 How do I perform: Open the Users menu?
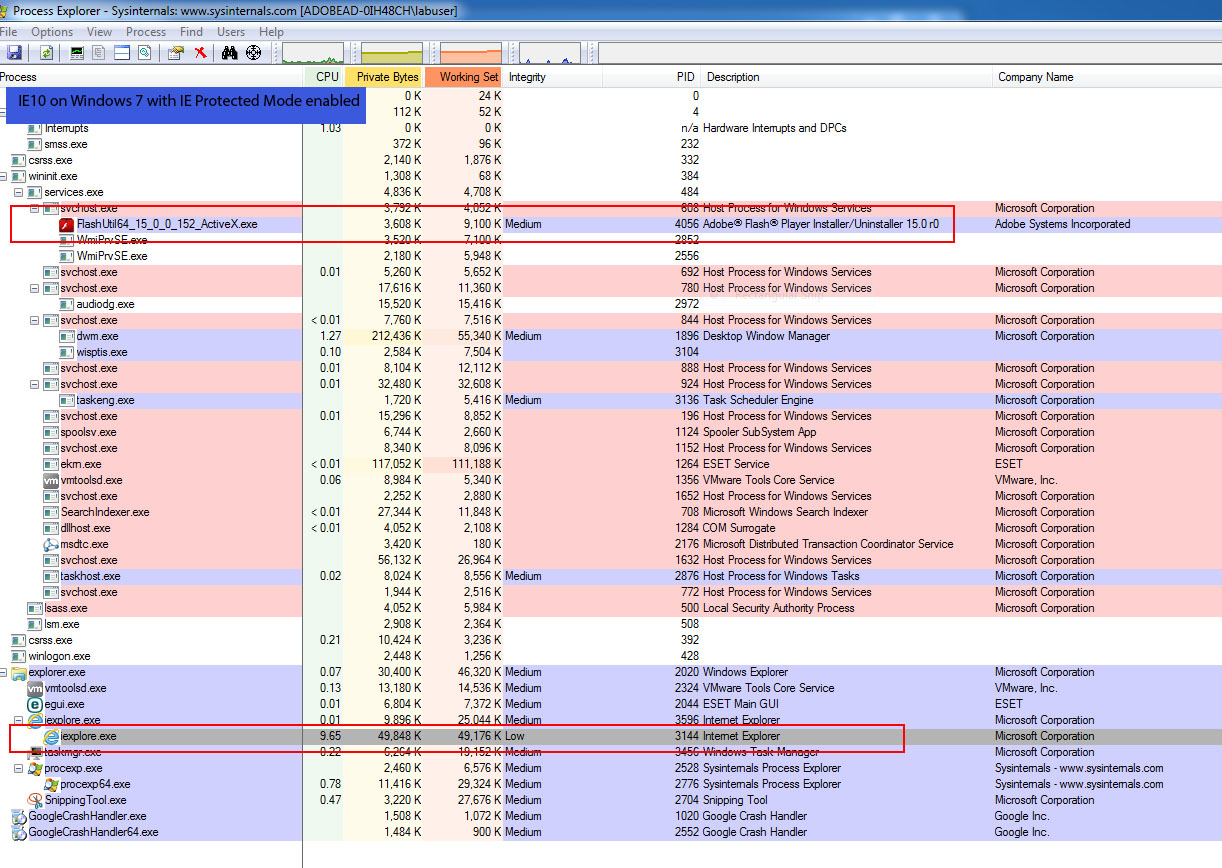(231, 32)
